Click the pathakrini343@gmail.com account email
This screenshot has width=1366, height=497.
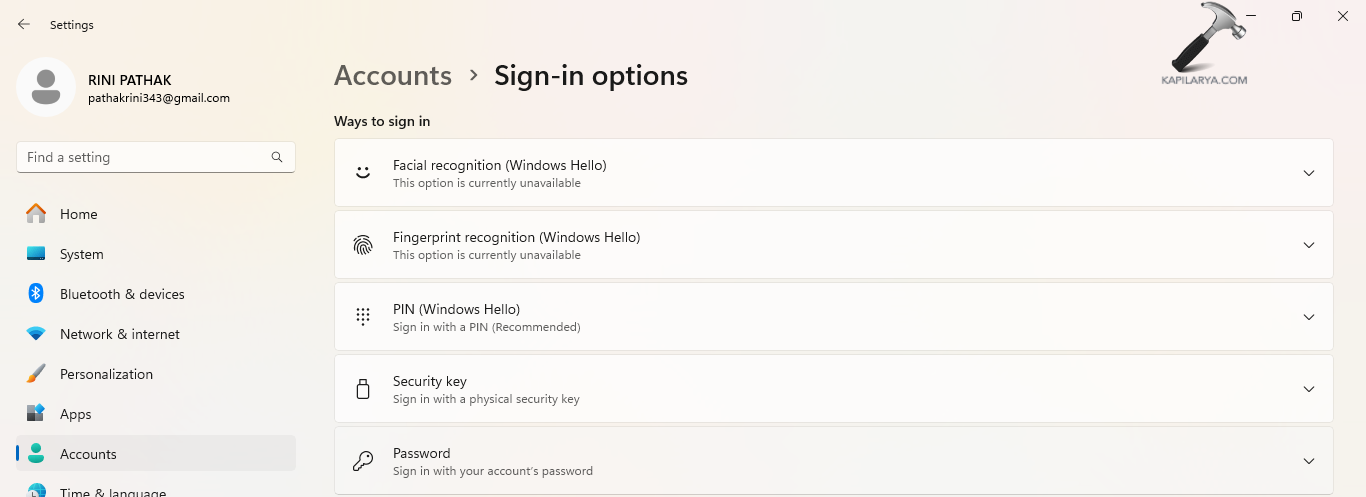click(159, 98)
